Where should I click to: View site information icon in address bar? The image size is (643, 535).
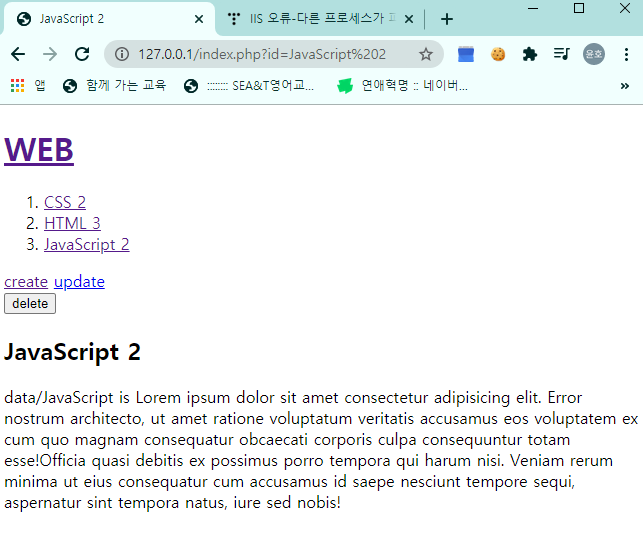pos(122,54)
